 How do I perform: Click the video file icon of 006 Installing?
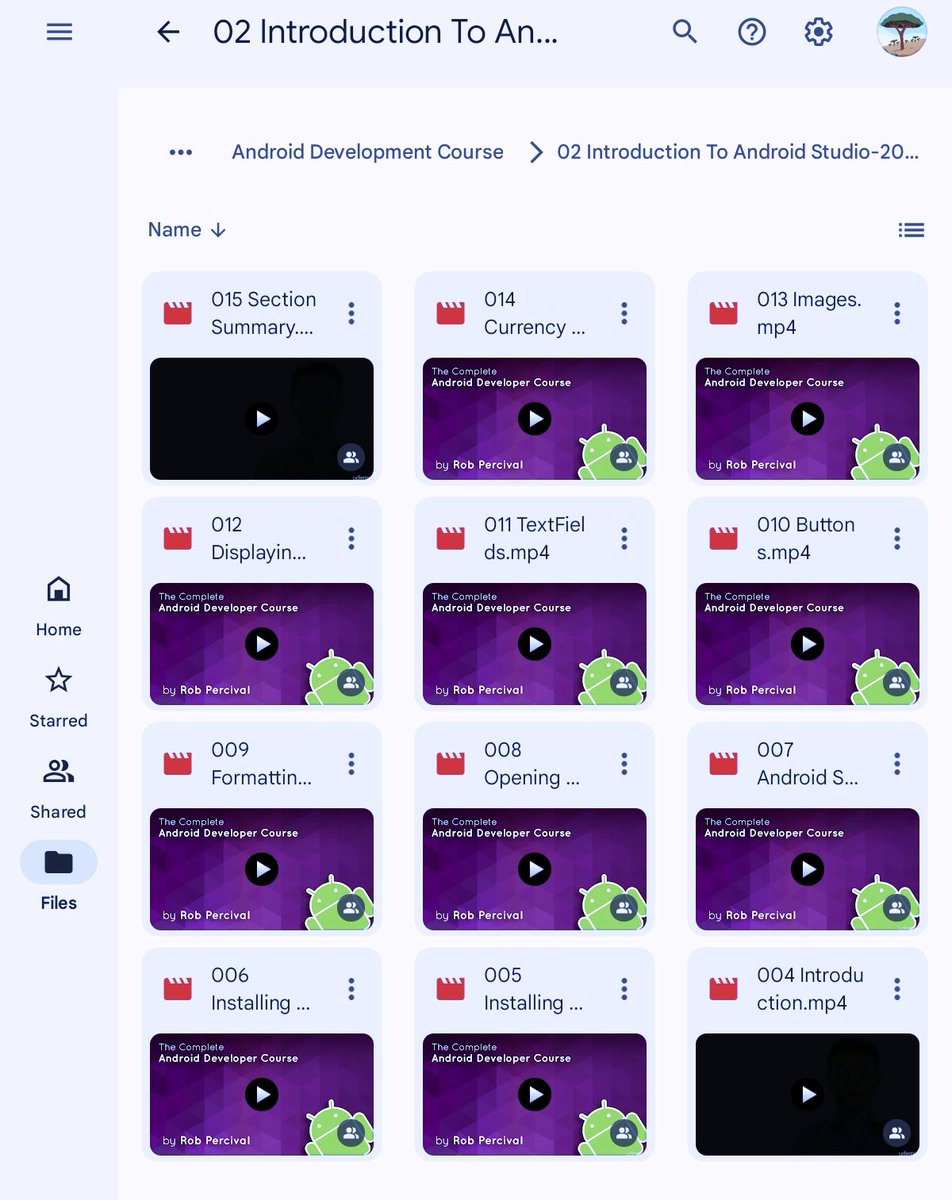[178, 989]
